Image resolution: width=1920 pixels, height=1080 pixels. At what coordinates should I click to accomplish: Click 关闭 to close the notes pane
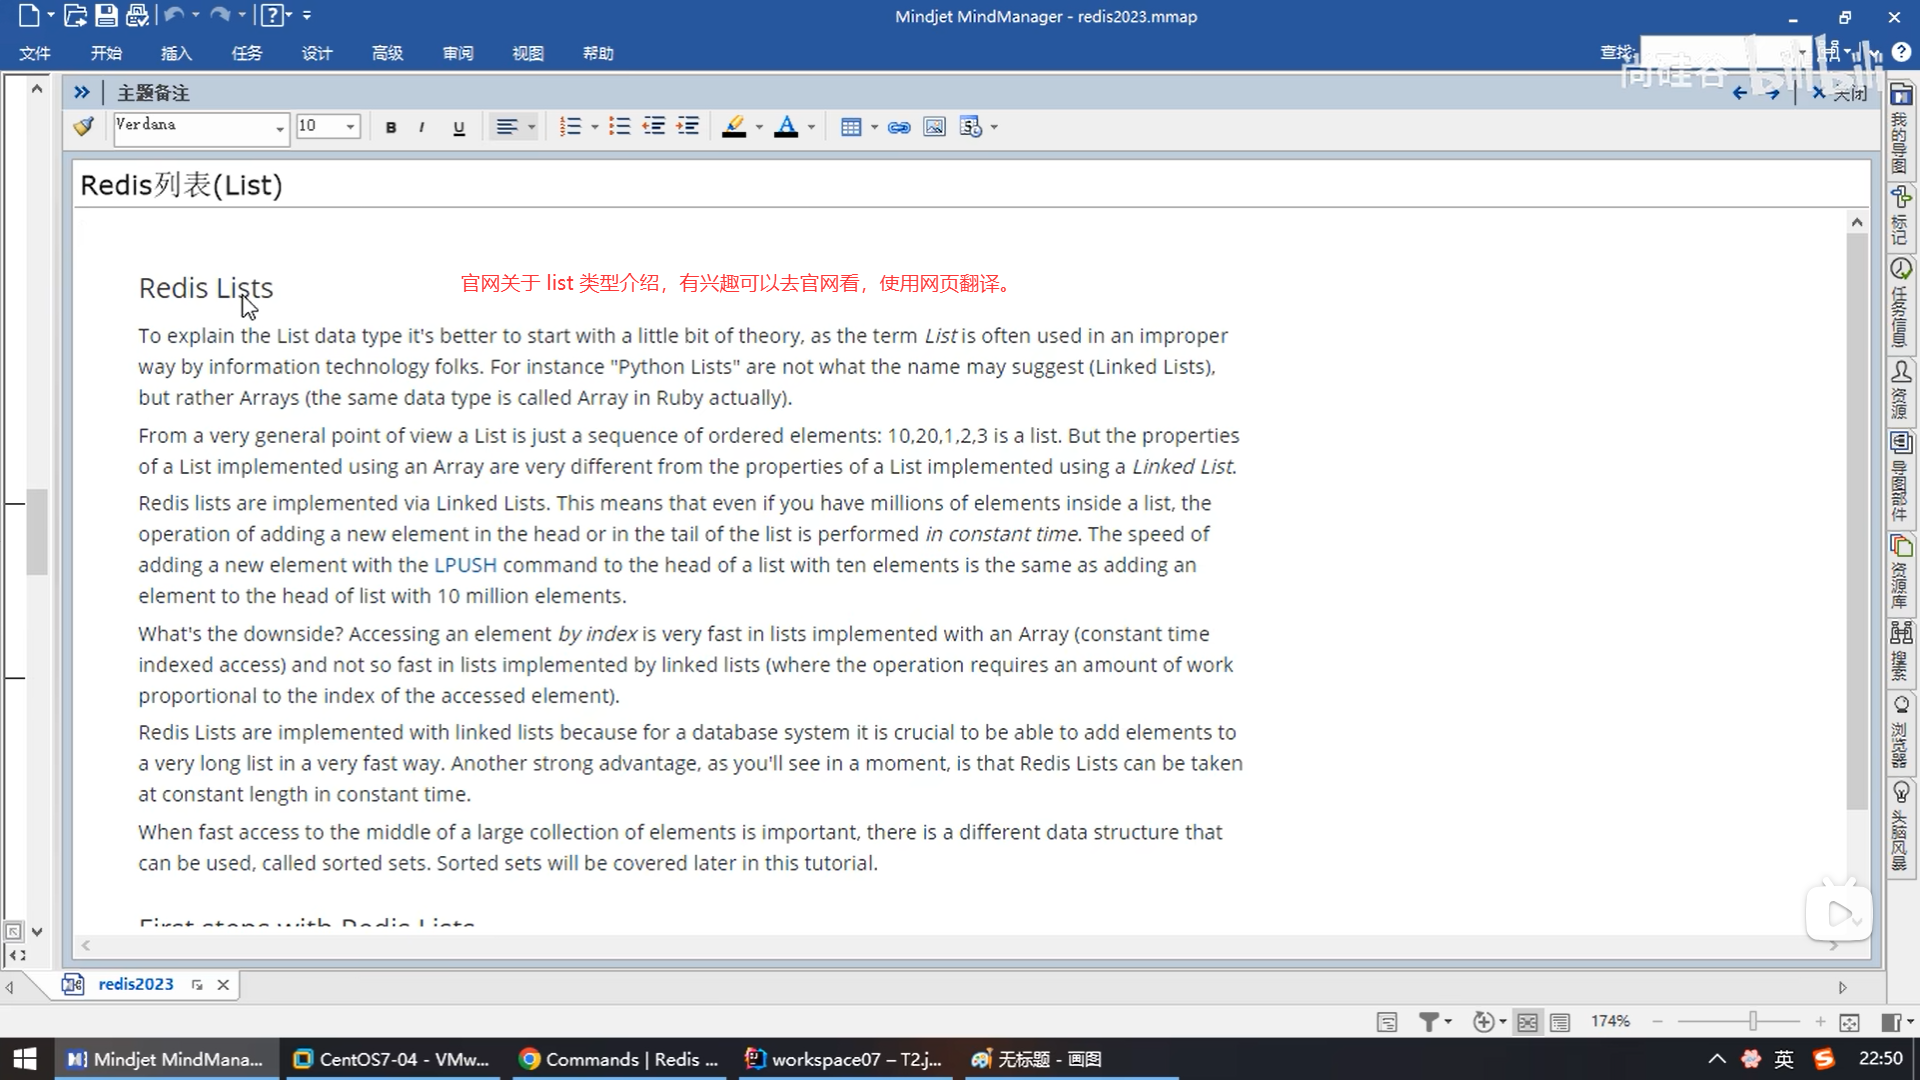(x=1840, y=93)
